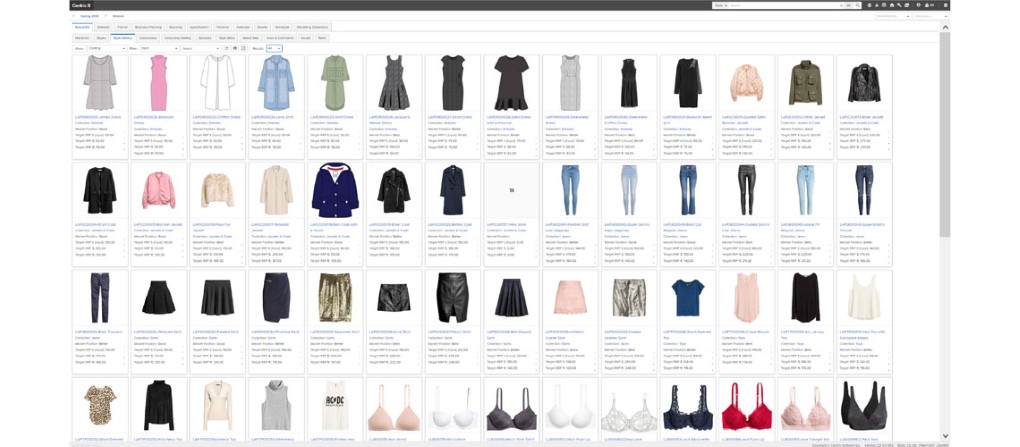Switch to the Sourcing tab
Image resolution: width=1020 pixels, height=447 pixels.
point(176,27)
